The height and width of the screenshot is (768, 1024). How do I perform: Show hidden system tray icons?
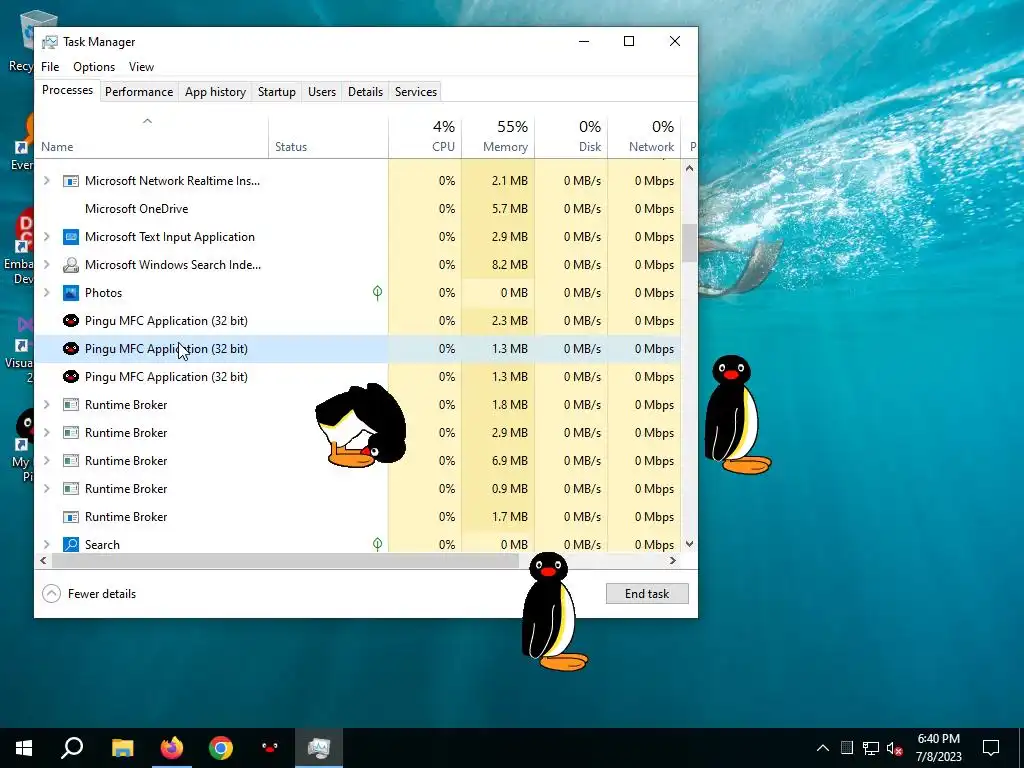[x=823, y=748]
